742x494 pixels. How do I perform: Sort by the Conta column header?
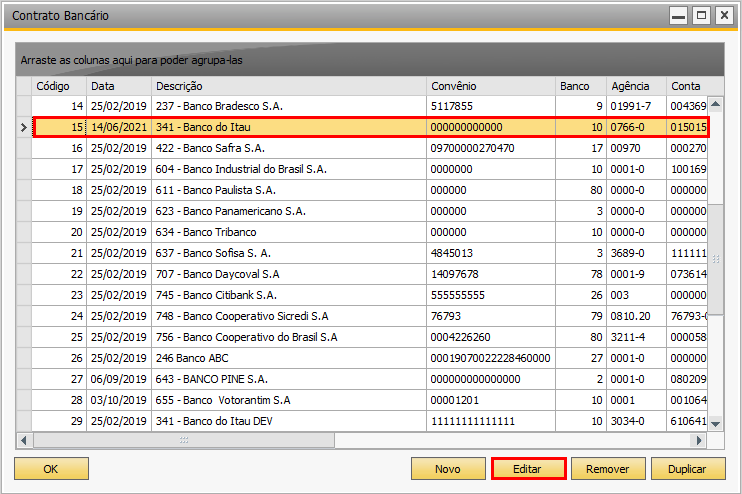pyautogui.click(x=695, y=86)
